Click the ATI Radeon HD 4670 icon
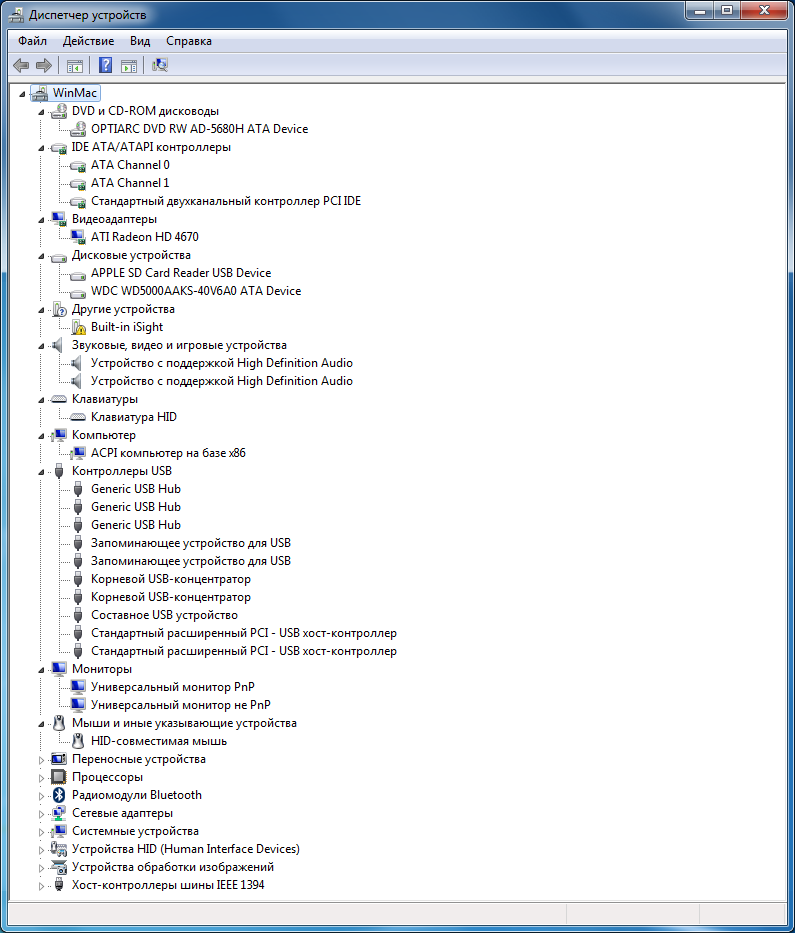 click(78, 237)
